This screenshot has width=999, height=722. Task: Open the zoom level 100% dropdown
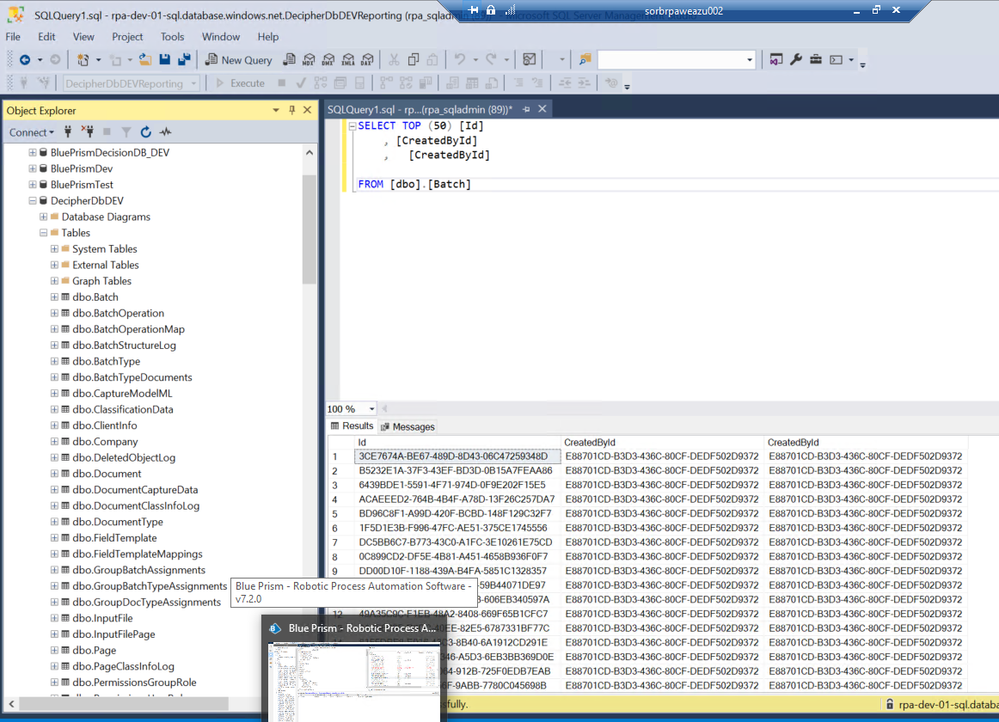(x=372, y=409)
